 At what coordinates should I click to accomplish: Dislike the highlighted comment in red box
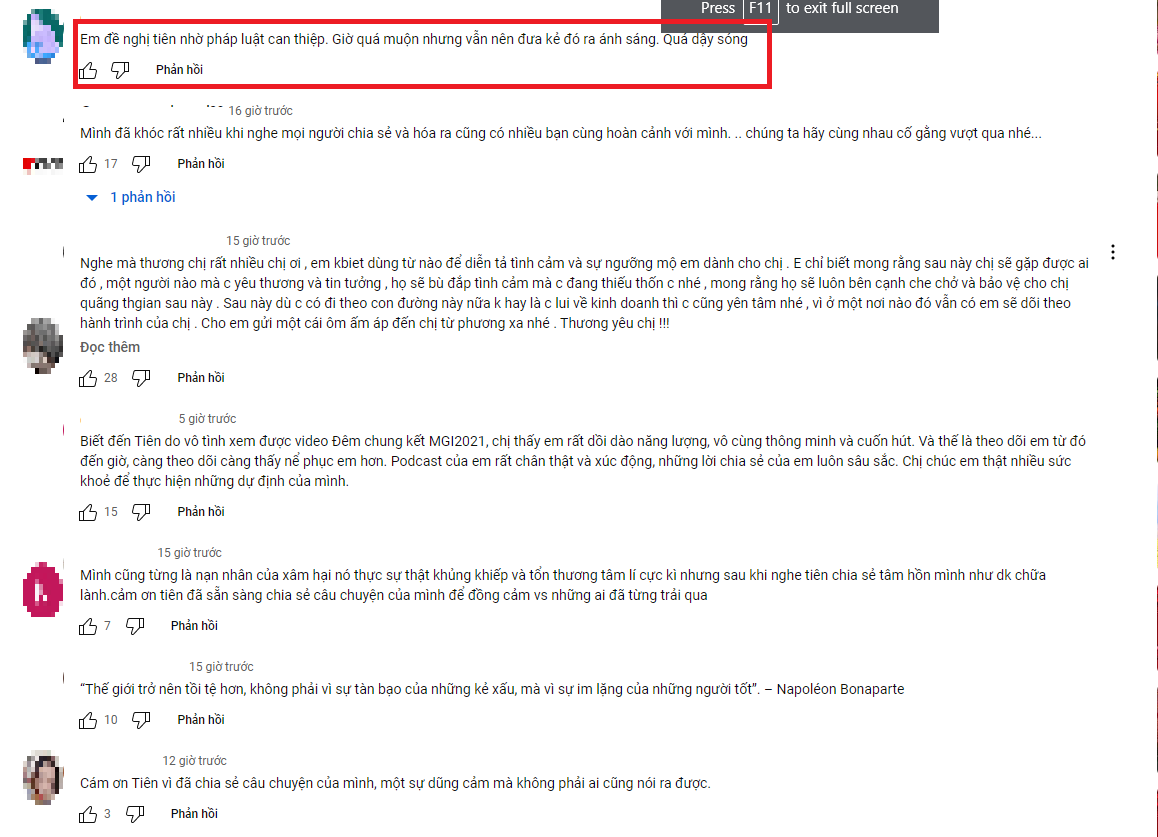(x=120, y=70)
